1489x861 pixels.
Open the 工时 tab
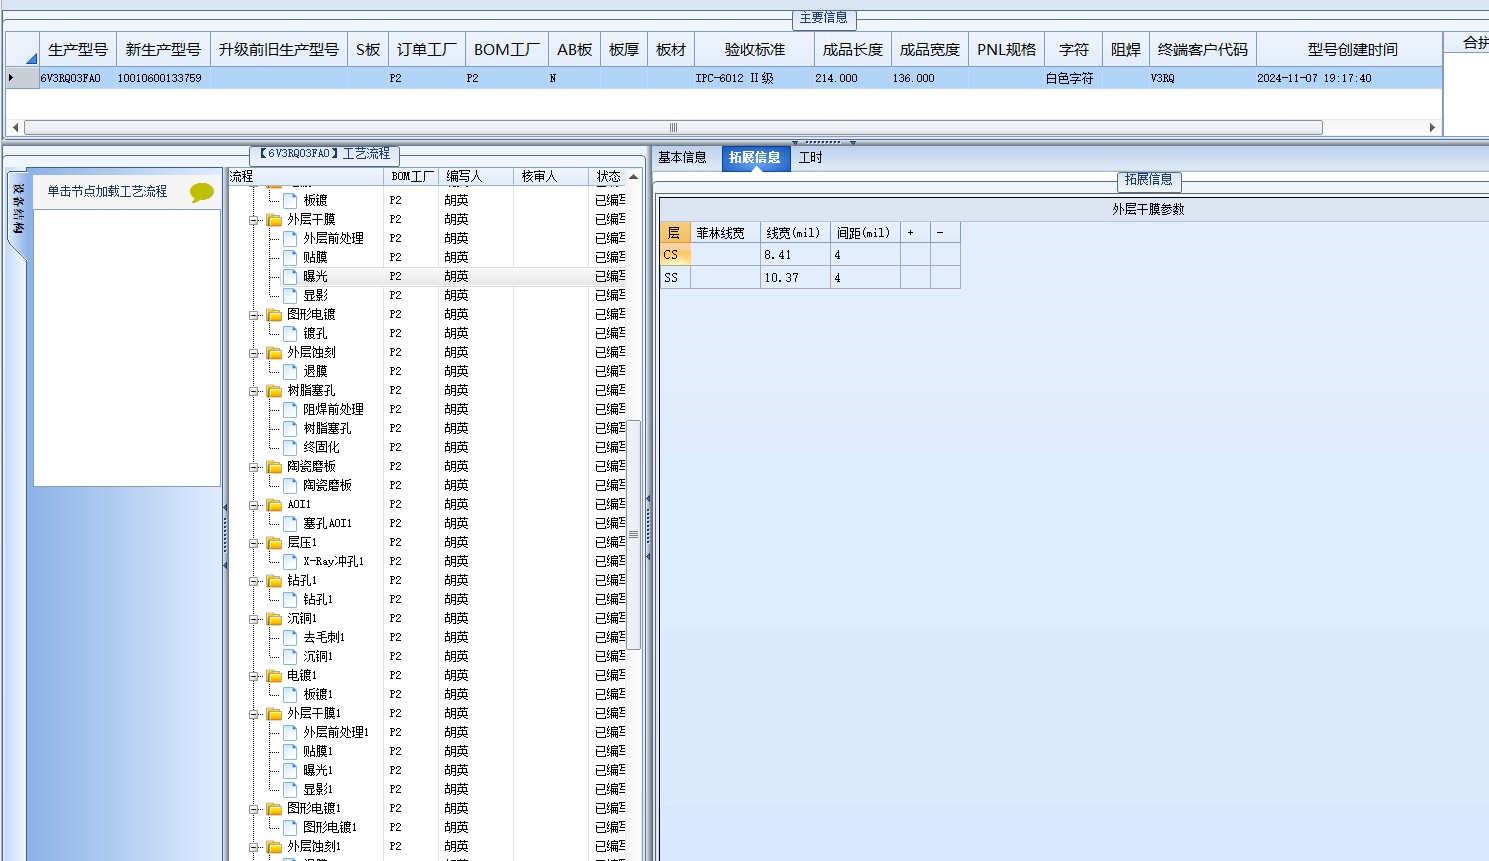tap(811, 157)
